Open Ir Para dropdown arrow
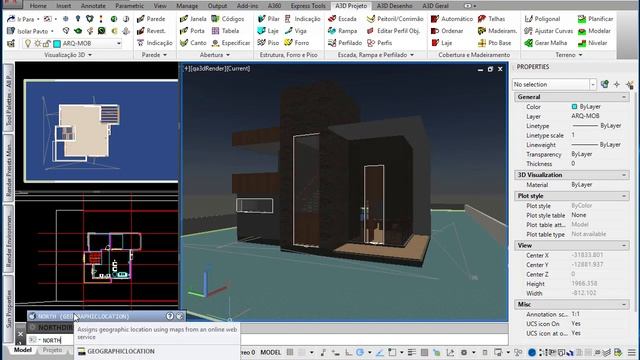The width and height of the screenshot is (640, 360). click(38, 19)
